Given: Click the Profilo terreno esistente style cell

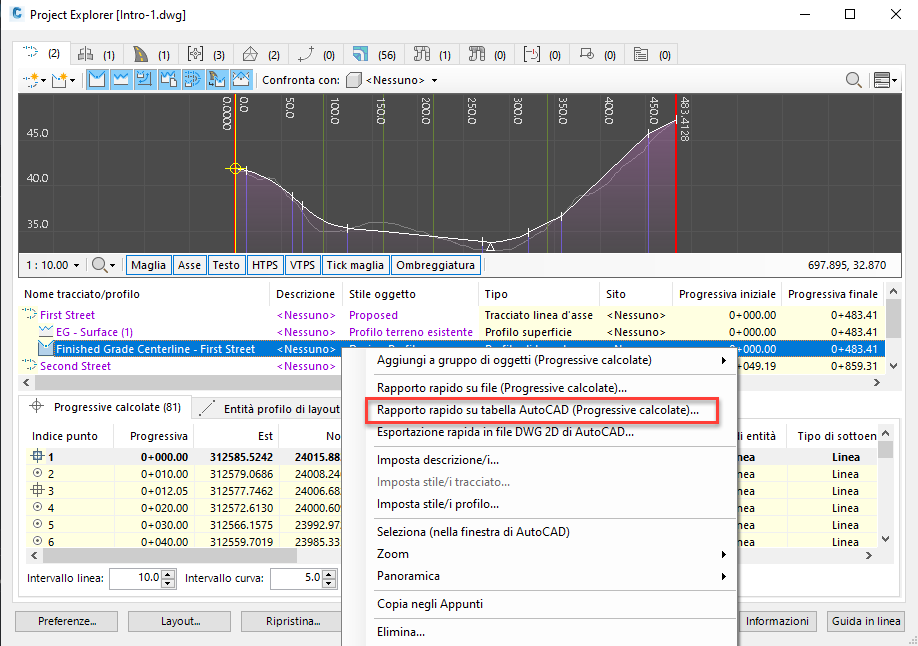Looking at the screenshot, I should [x=411, y=332].
